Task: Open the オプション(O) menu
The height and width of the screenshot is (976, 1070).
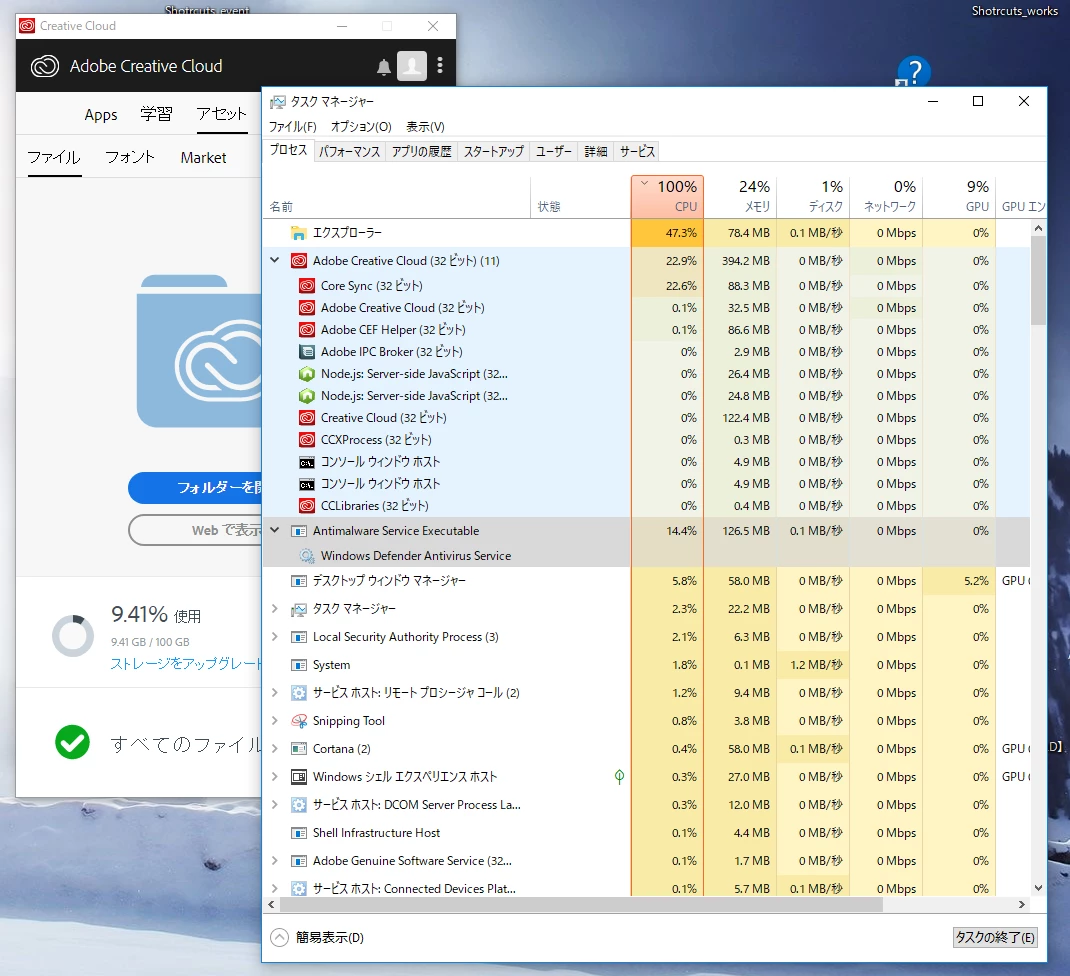Action: pyautogui.click(x=361, y=127)
